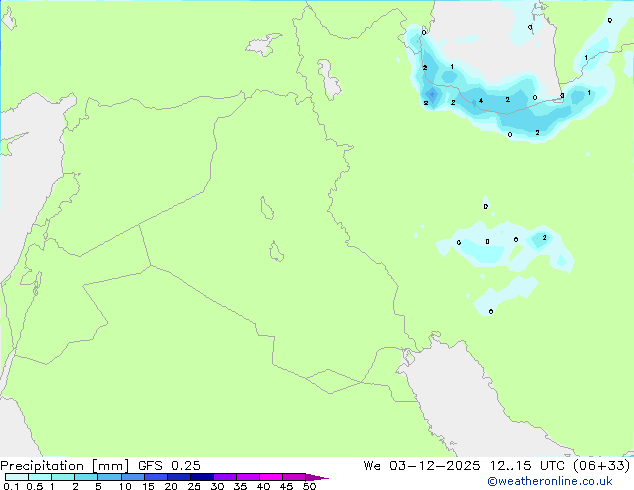Click the '50' legend scale label

pos(310,486)
